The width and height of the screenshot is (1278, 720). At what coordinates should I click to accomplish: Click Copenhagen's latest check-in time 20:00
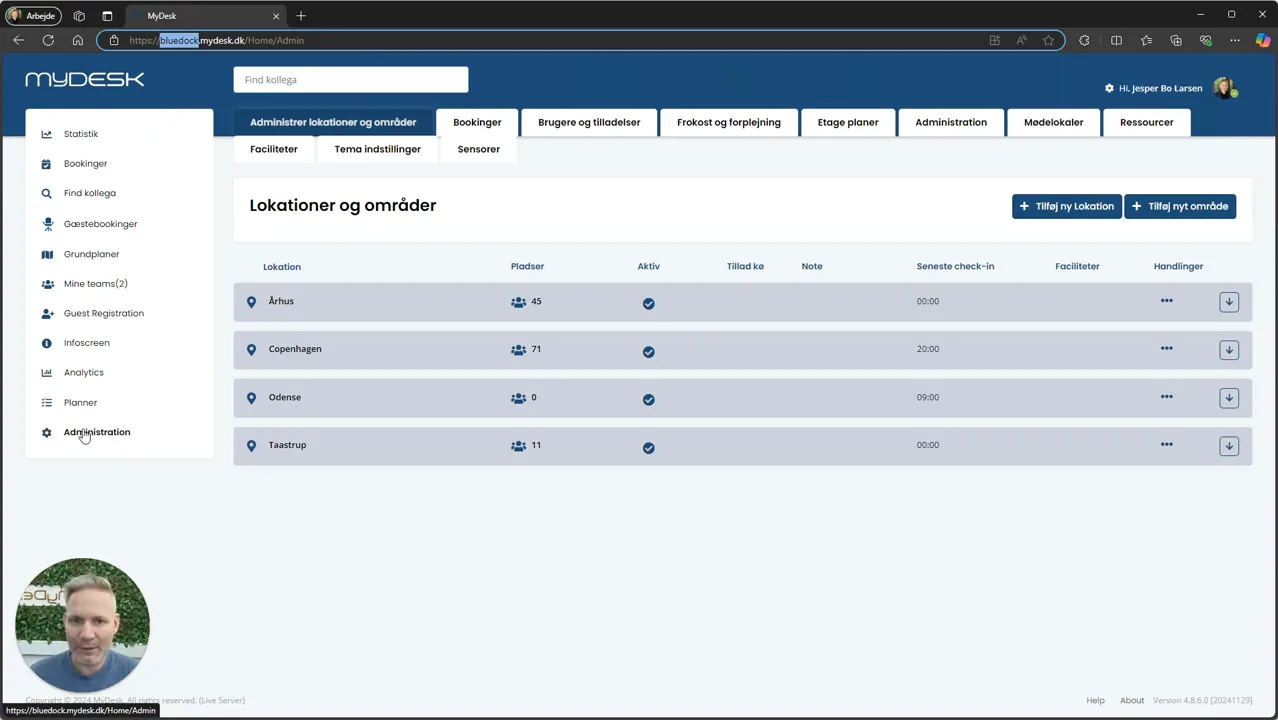[x=928, y=349]
